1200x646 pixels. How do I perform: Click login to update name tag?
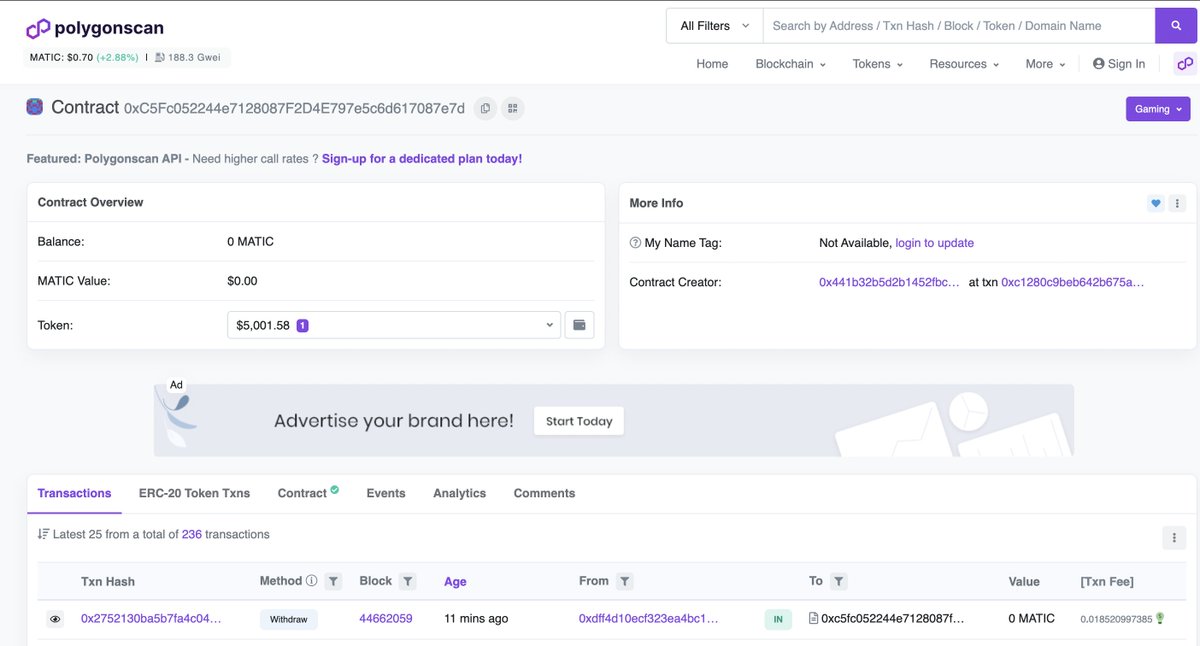click(934, 243)
